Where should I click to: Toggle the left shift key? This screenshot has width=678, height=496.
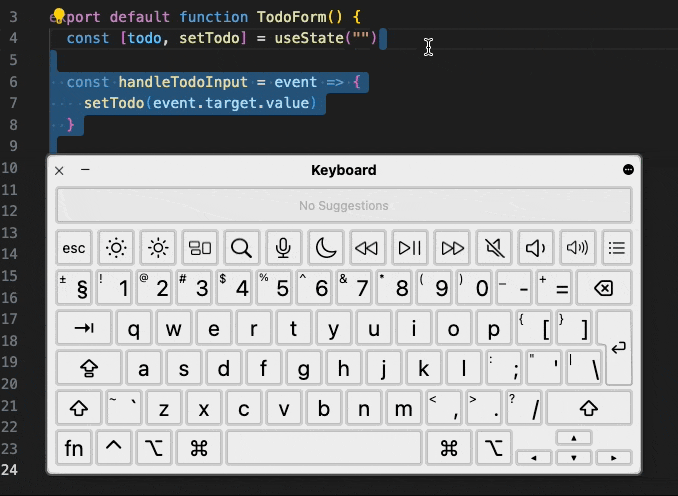(x=78, y=408)
